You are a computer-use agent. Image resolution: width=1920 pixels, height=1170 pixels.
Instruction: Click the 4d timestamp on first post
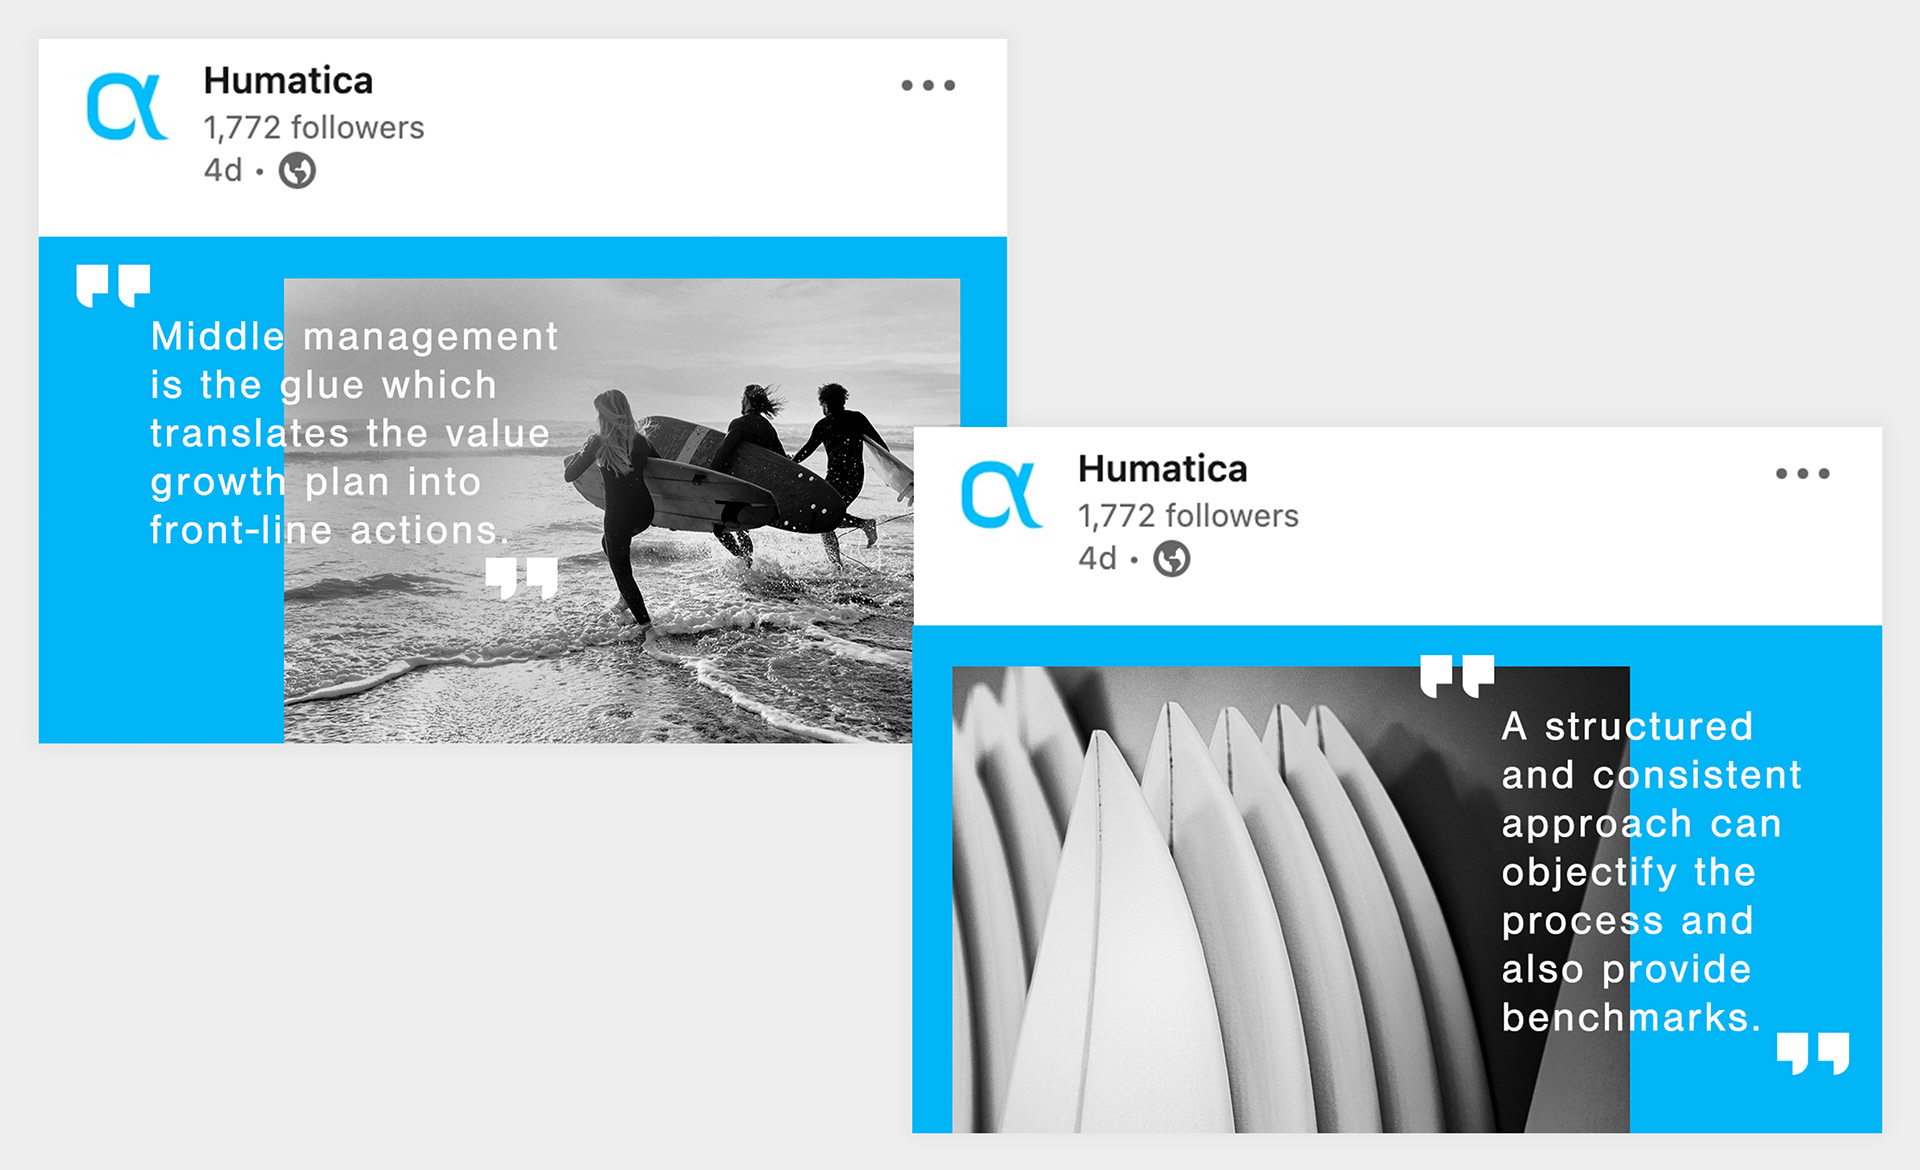click(x=223, y=171)
